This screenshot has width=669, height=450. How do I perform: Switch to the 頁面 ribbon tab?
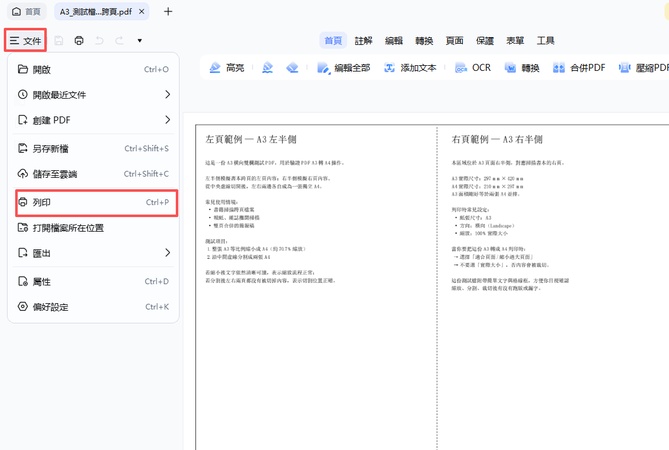click(x=454, y=41)
